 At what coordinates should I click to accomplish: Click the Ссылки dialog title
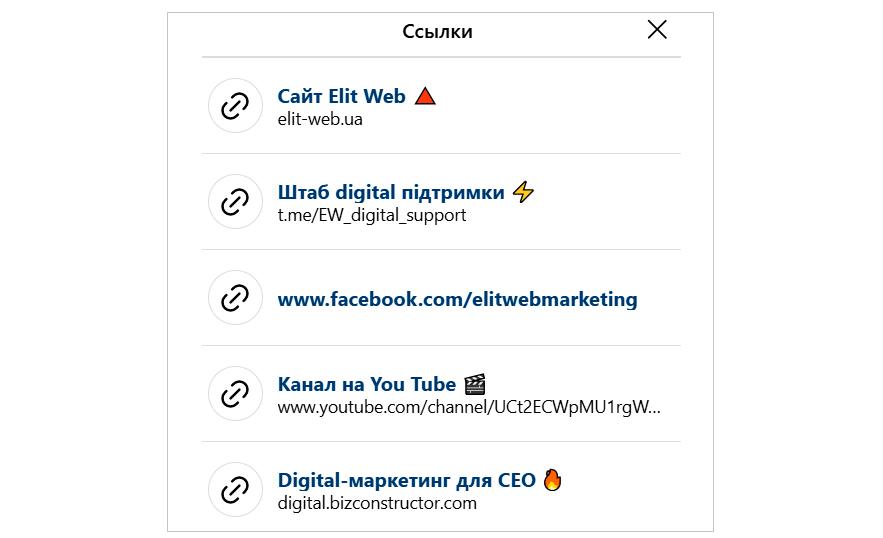point(437,32)
